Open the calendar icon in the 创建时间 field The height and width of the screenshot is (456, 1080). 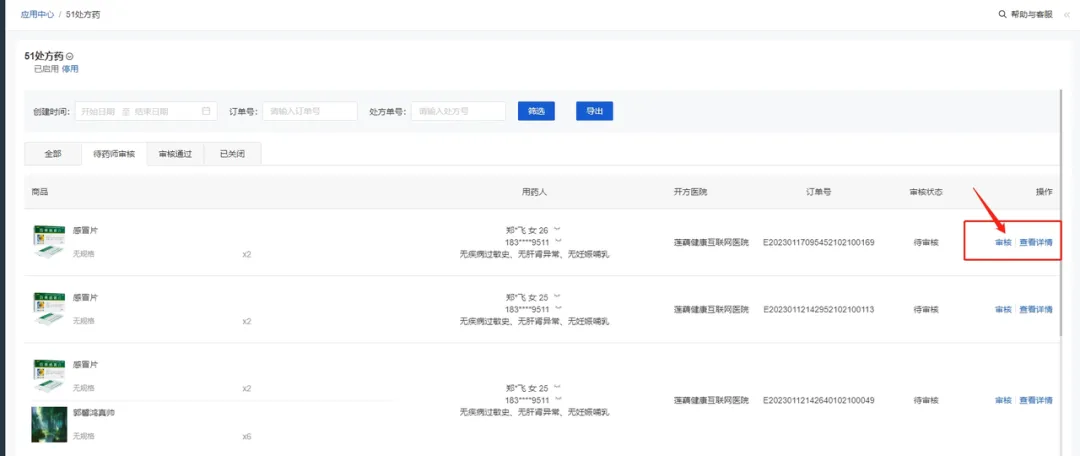206,111
